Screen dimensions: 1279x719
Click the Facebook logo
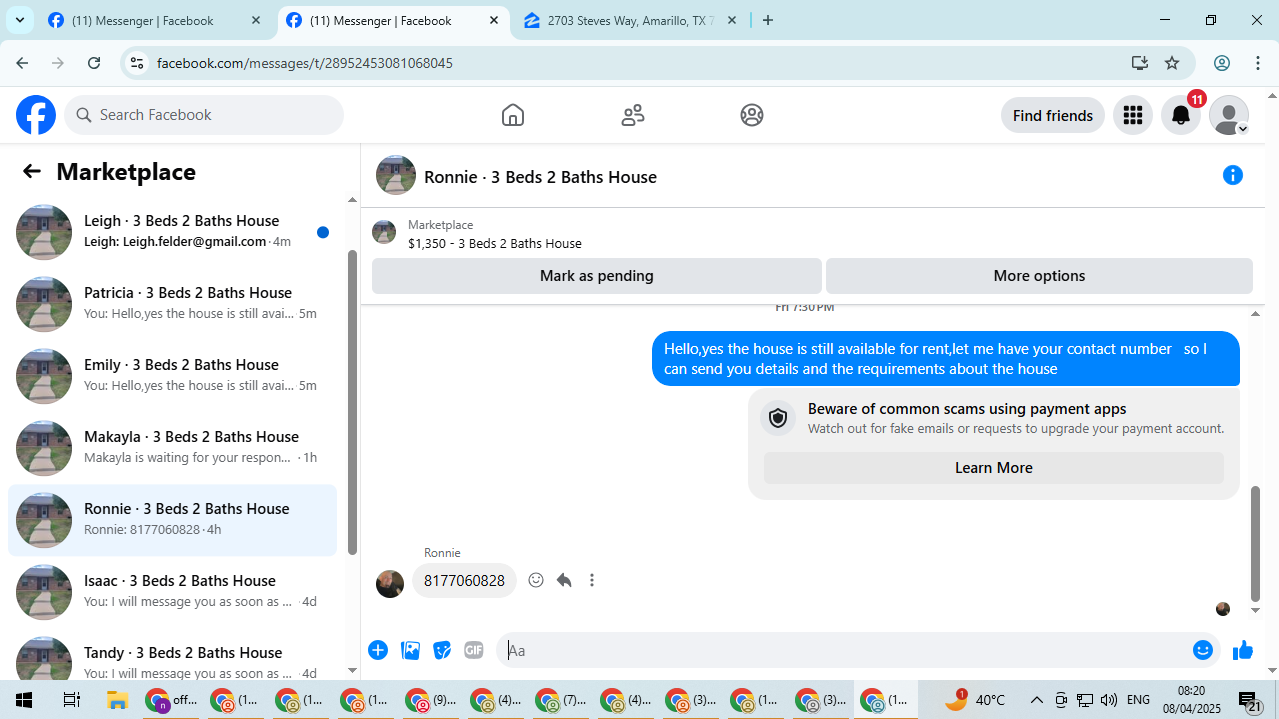pos(36,115)
